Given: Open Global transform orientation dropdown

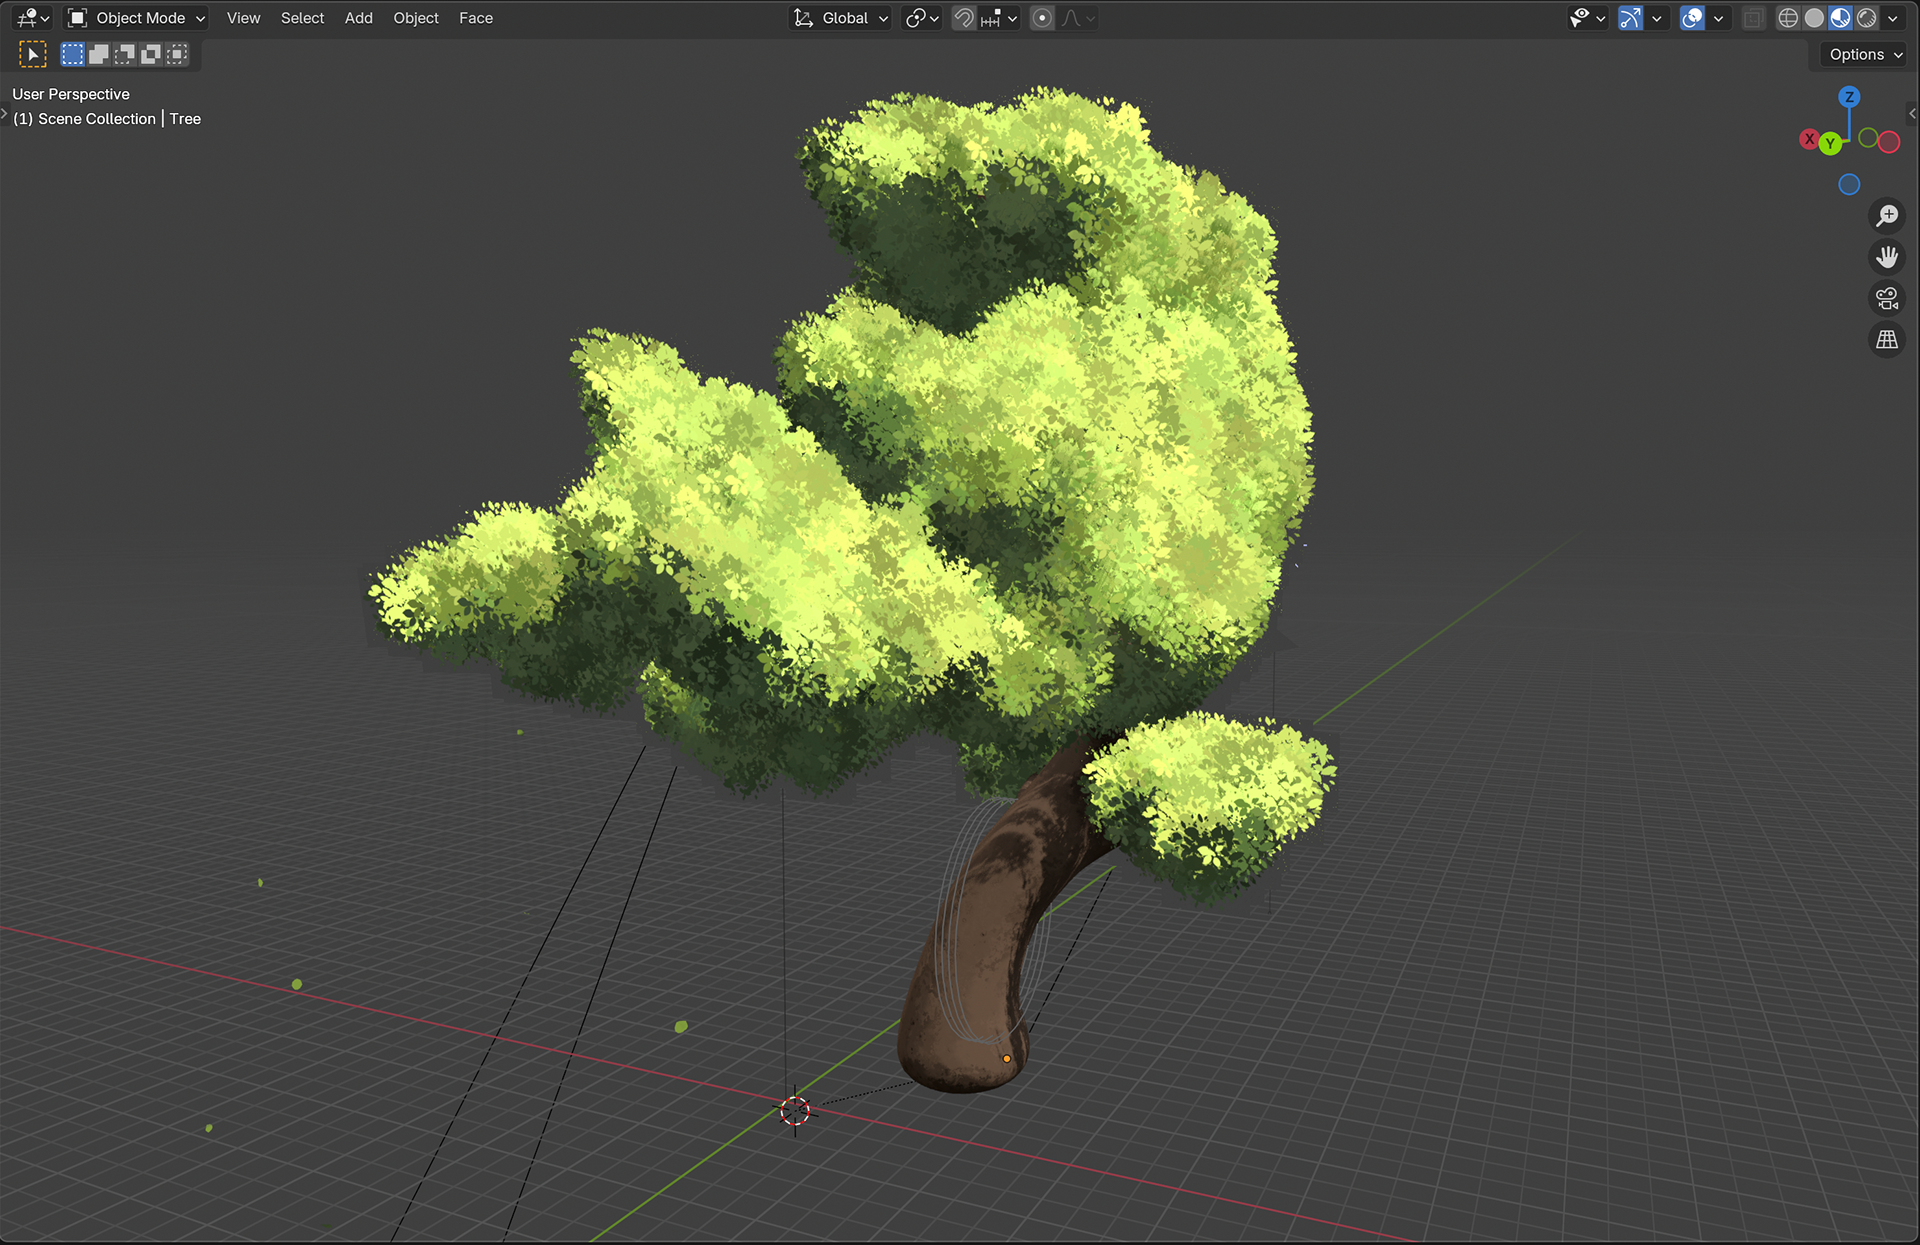Looking at the screenshot, I should (841, 18).
